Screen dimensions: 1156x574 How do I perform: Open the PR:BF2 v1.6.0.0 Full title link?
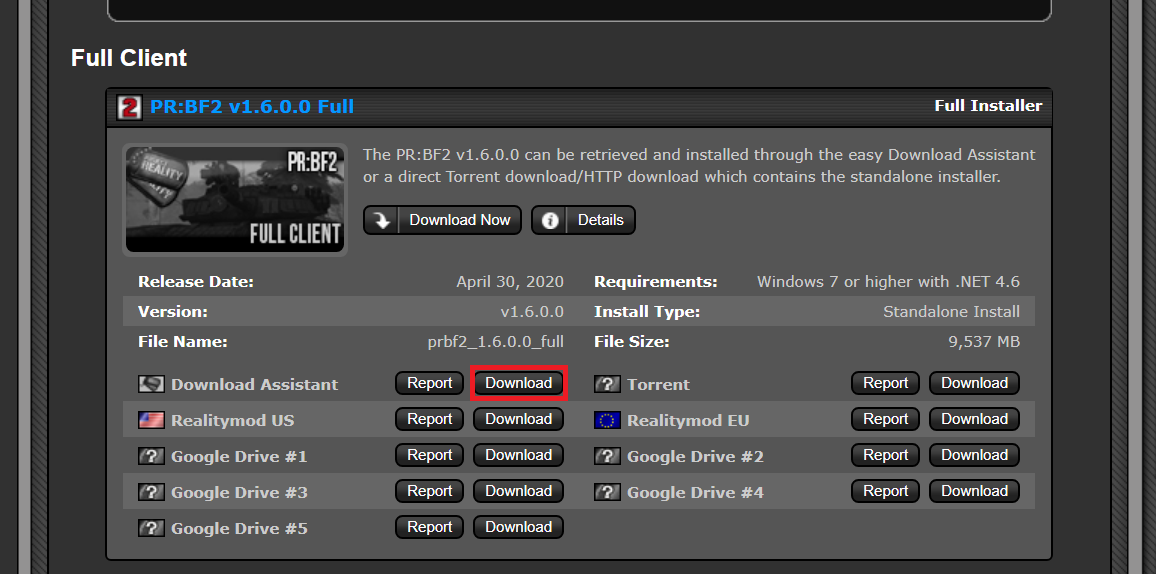pos(252,106)
